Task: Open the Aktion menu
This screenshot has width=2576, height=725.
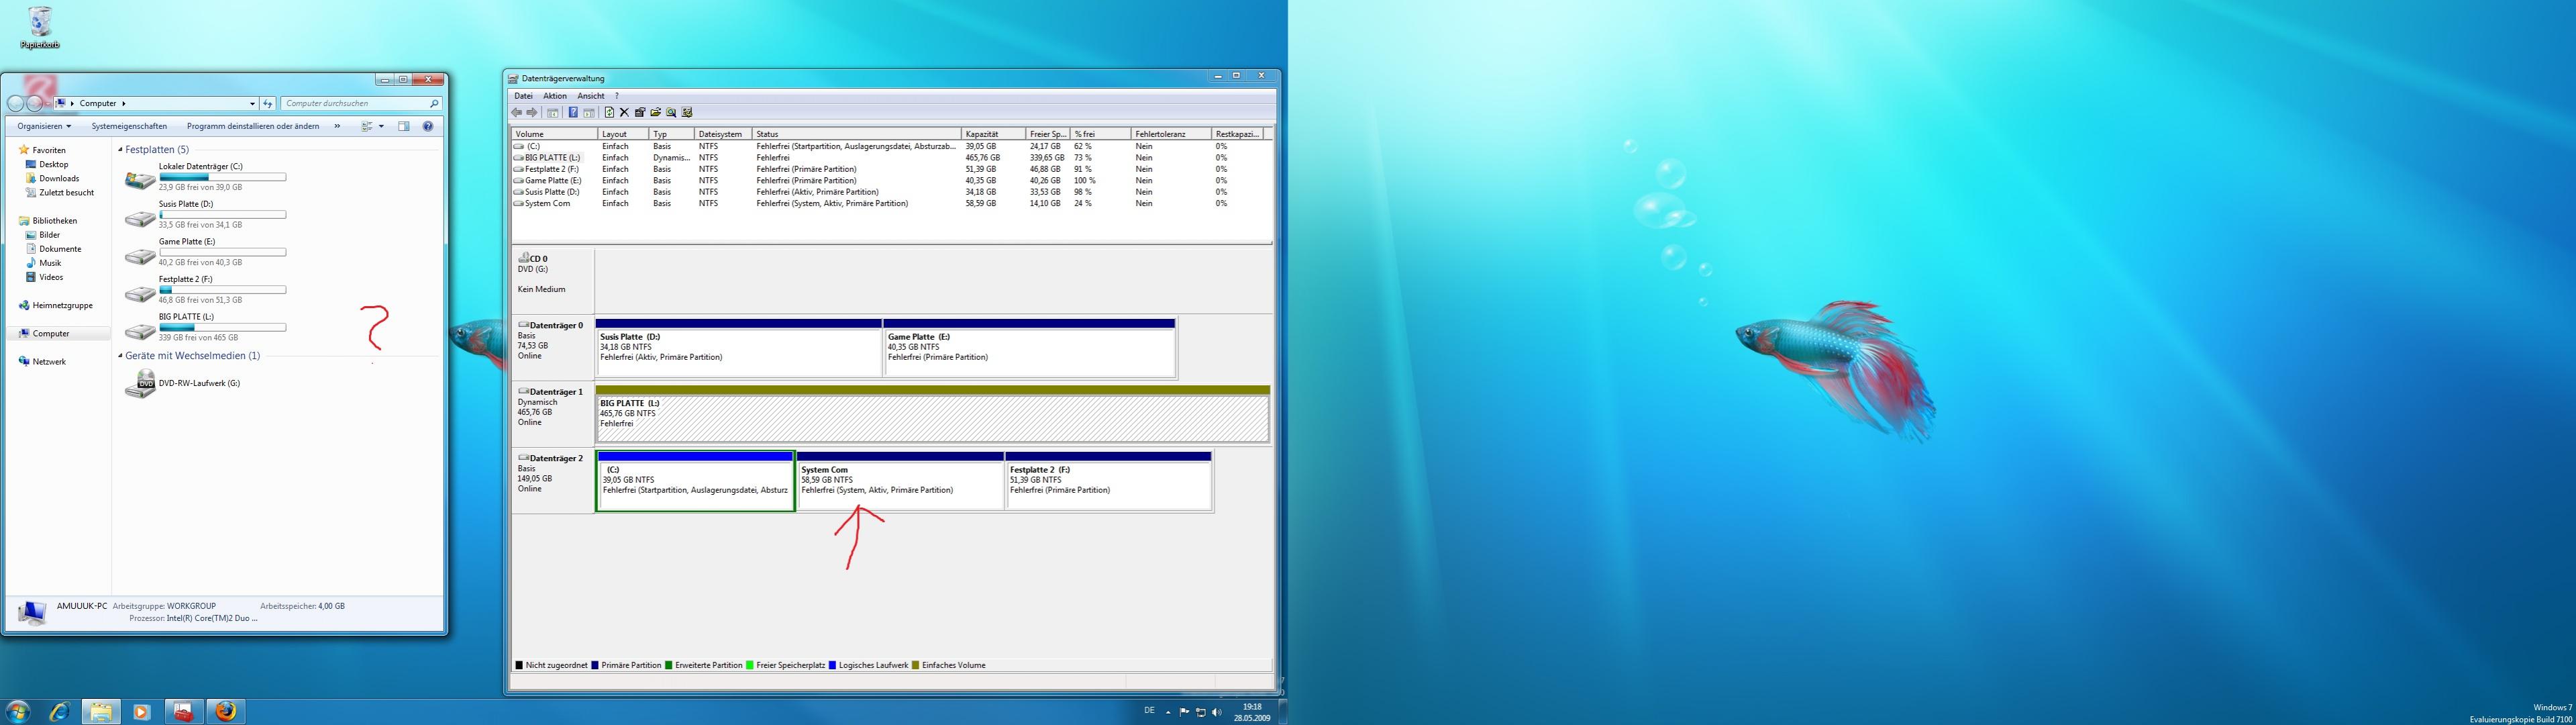Action: click(554, 96)
